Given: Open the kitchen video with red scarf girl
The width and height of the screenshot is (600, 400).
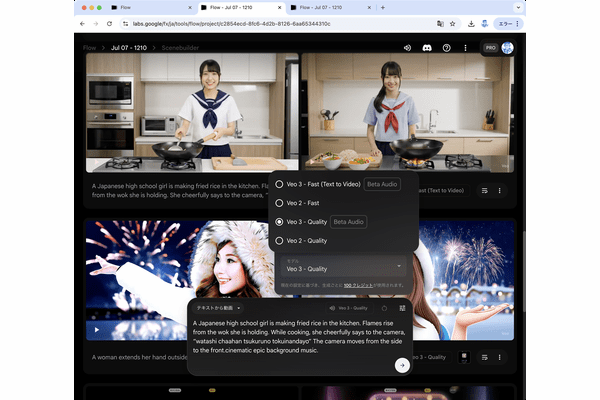Looking at the screenshot, I should click(x=408, y=113).
